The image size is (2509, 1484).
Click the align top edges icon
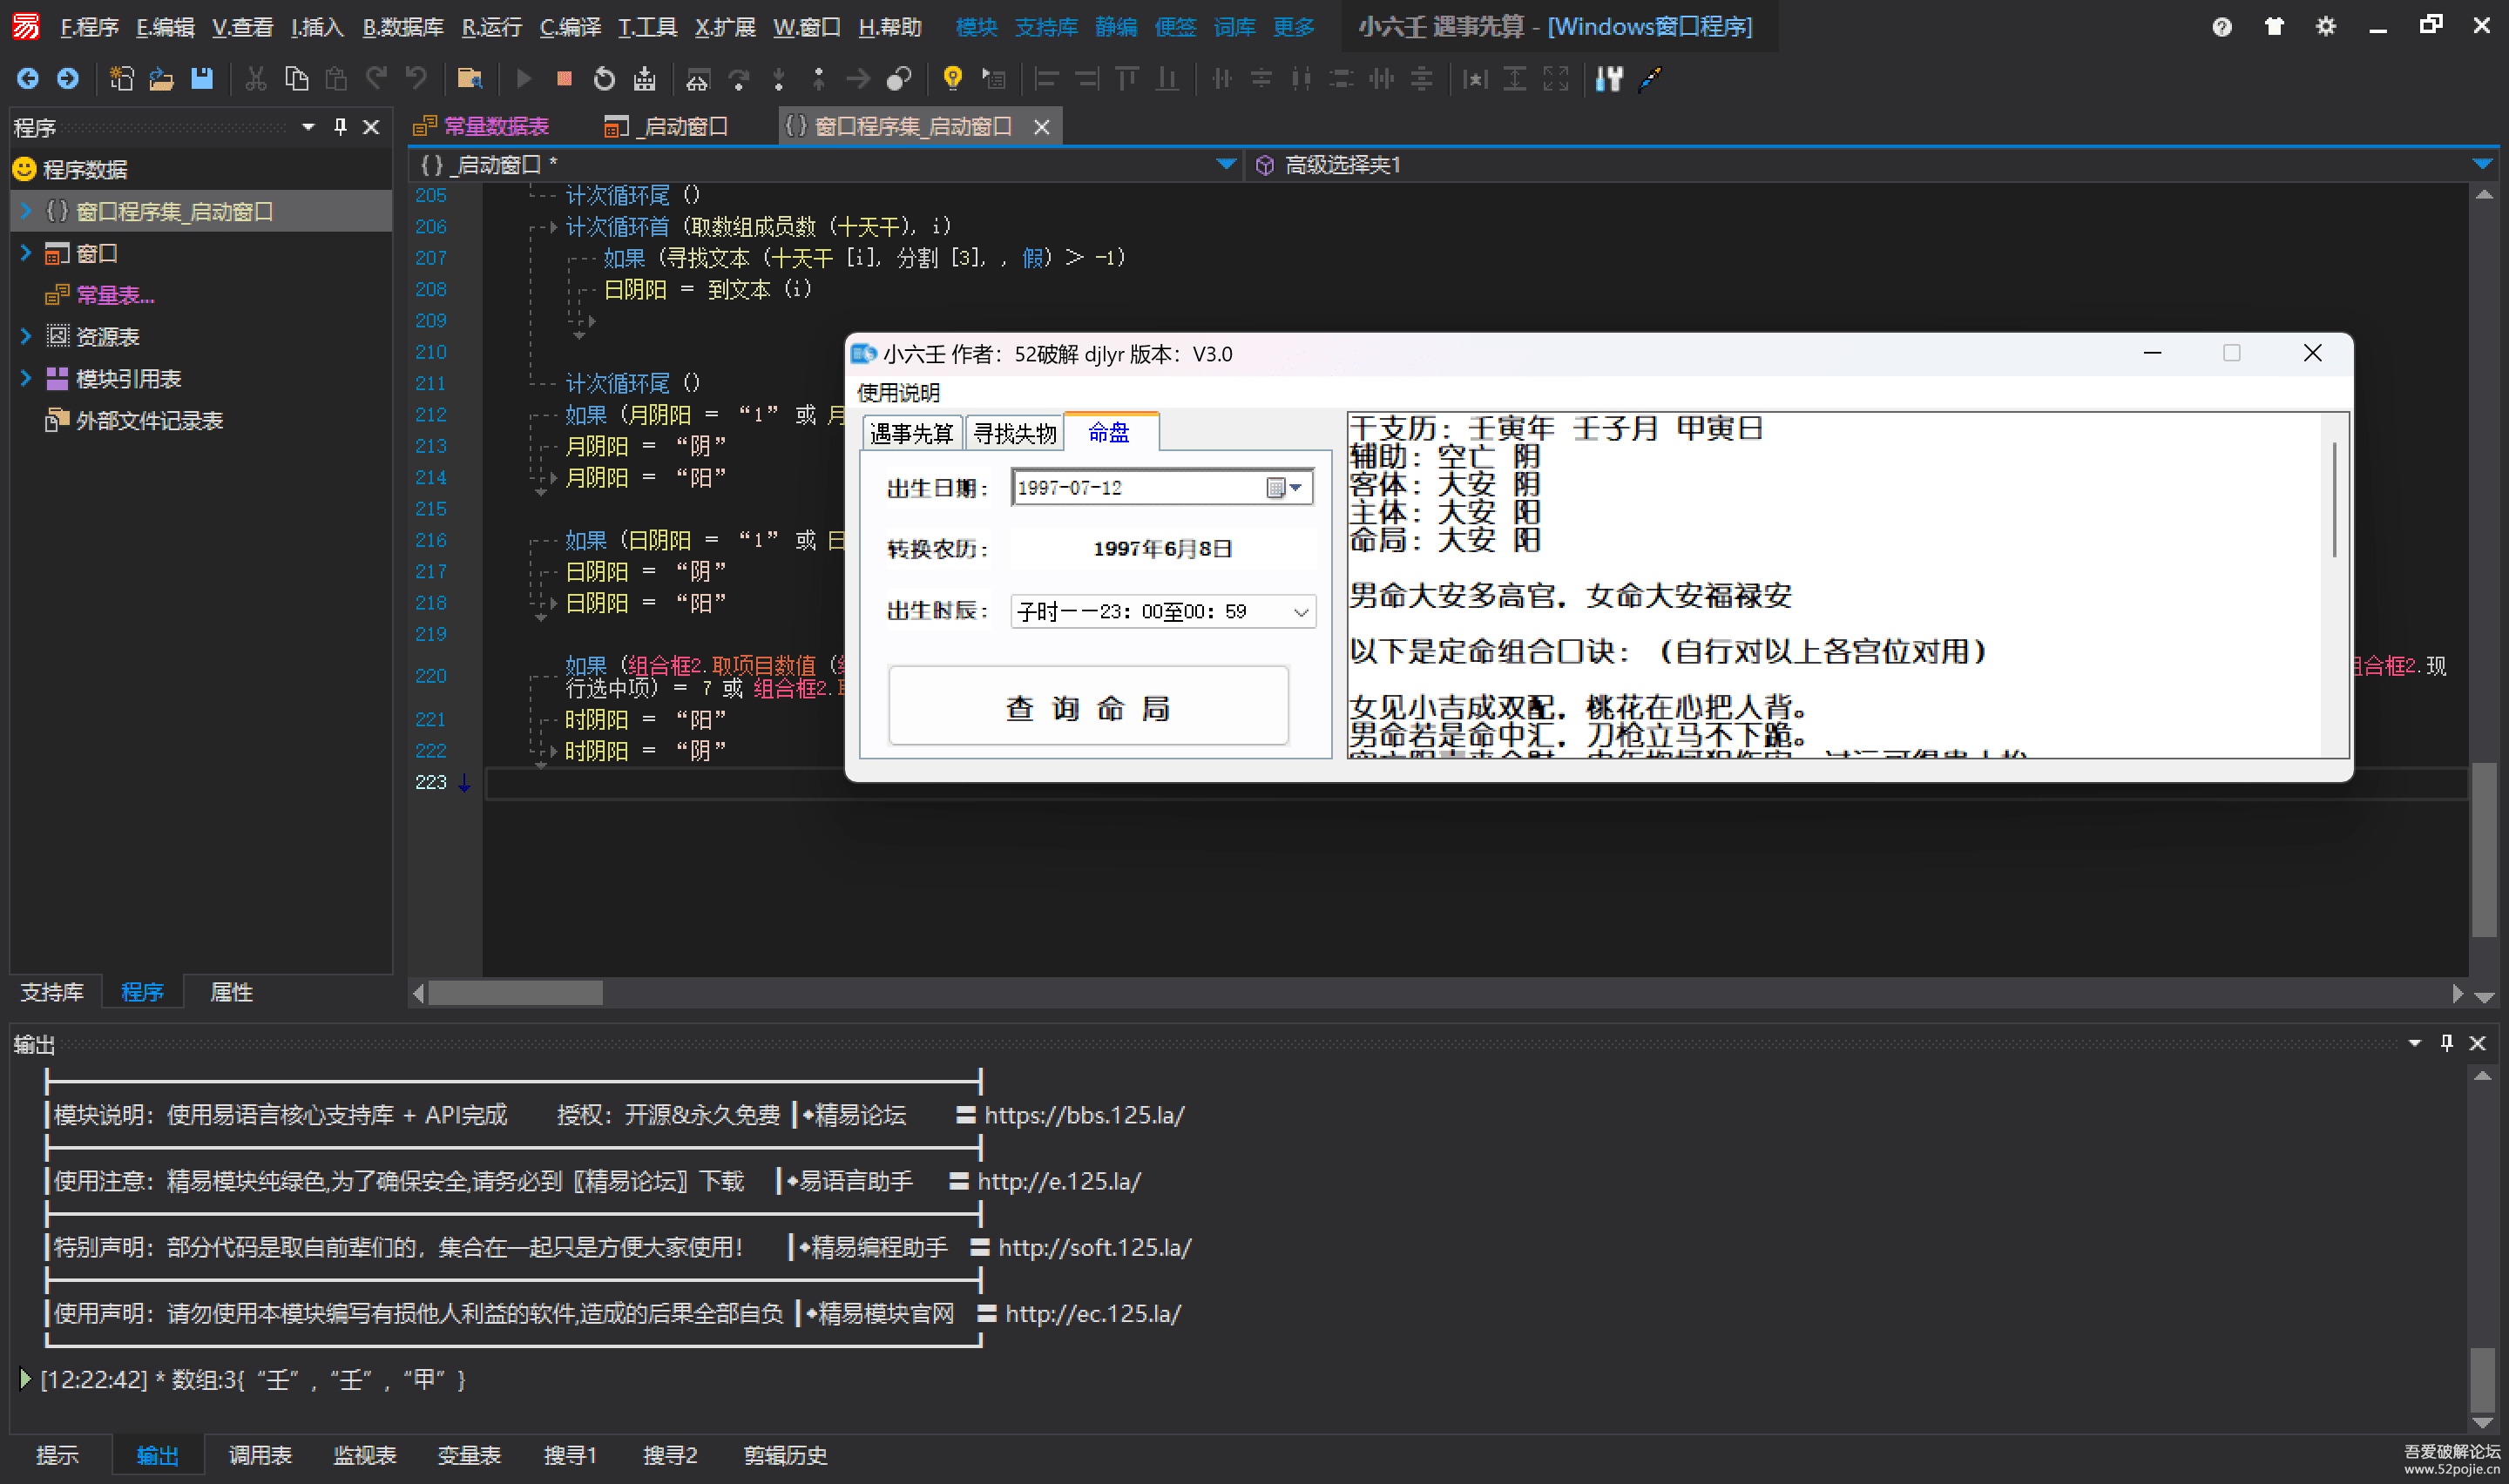click(1127, 78)
